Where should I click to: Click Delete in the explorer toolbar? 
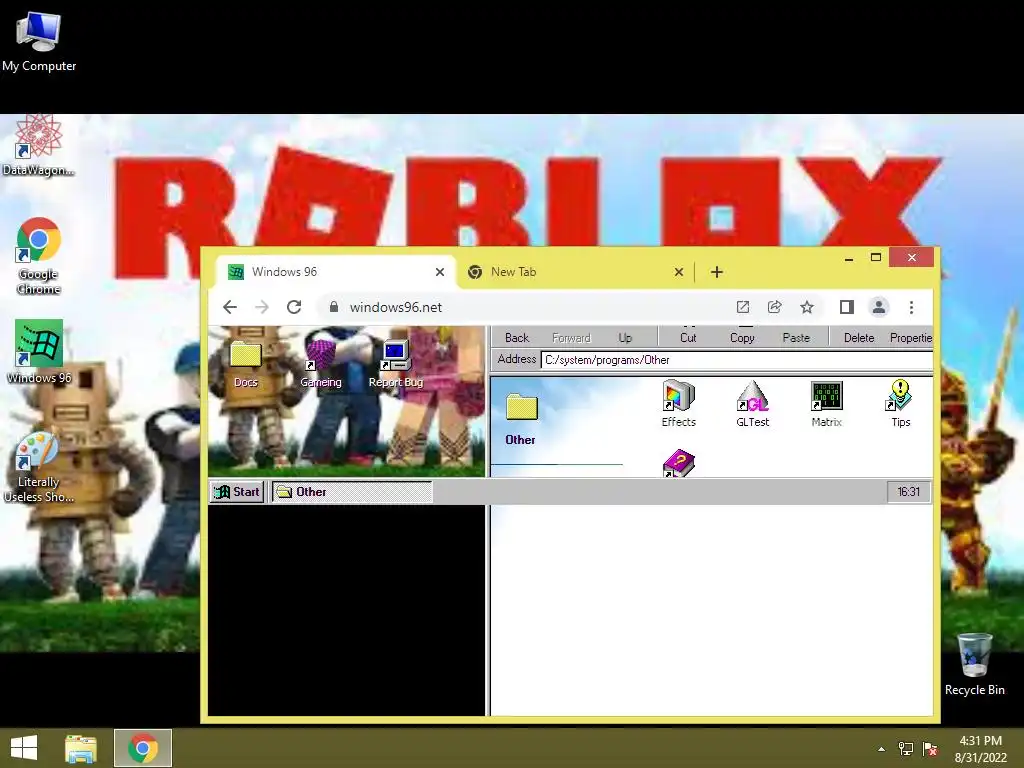click(859, 337)
